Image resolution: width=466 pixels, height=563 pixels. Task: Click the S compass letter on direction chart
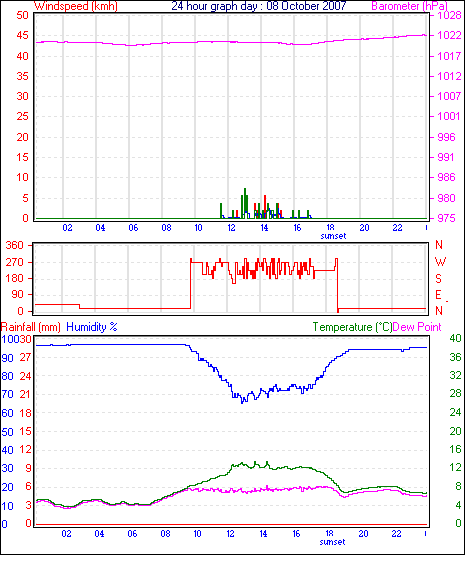(438, 279)
